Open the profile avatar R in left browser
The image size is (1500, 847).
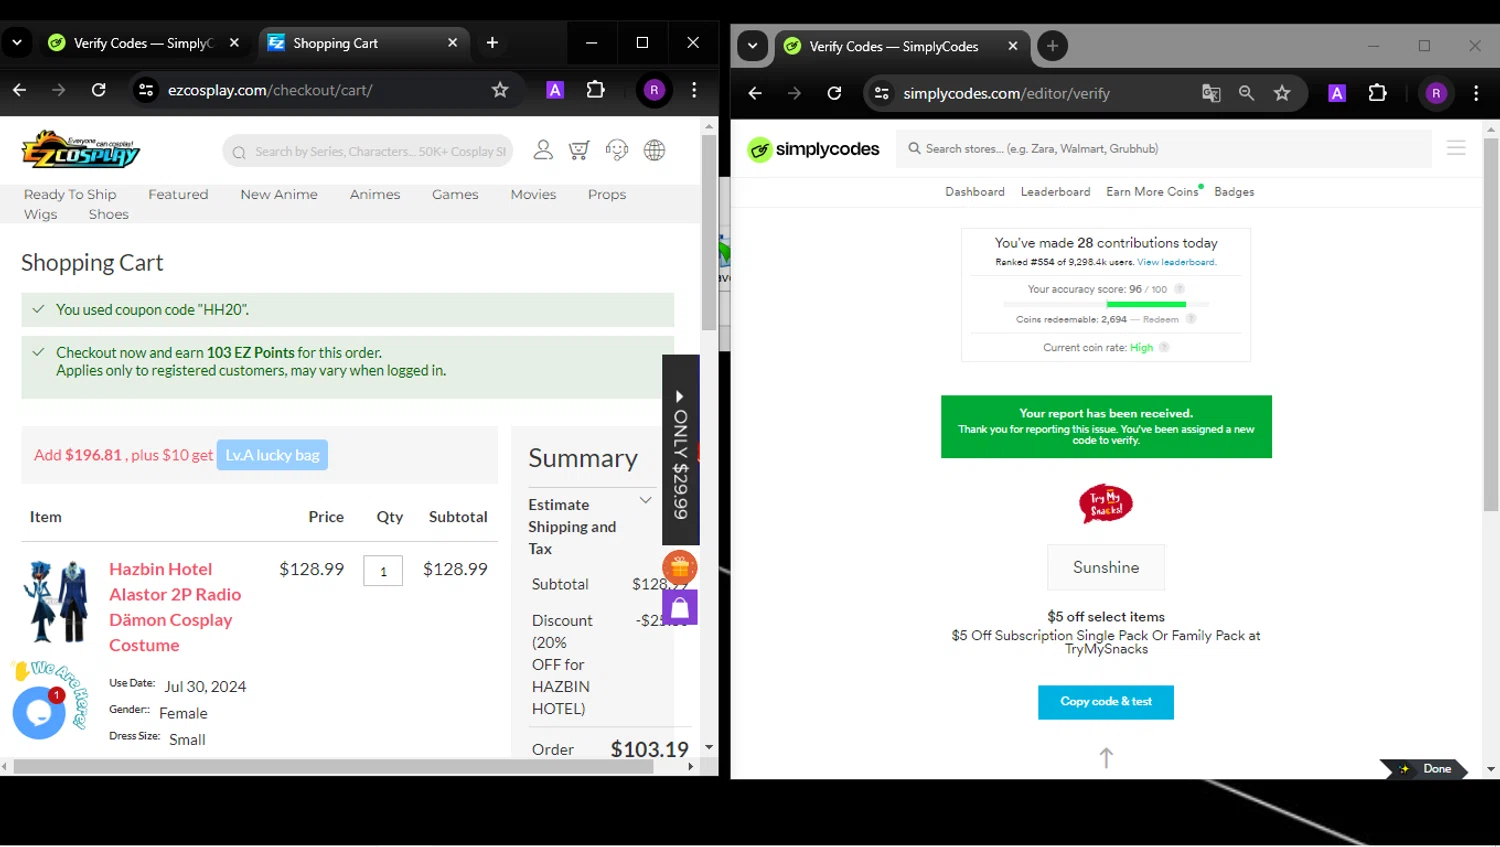tap(654, 90)
